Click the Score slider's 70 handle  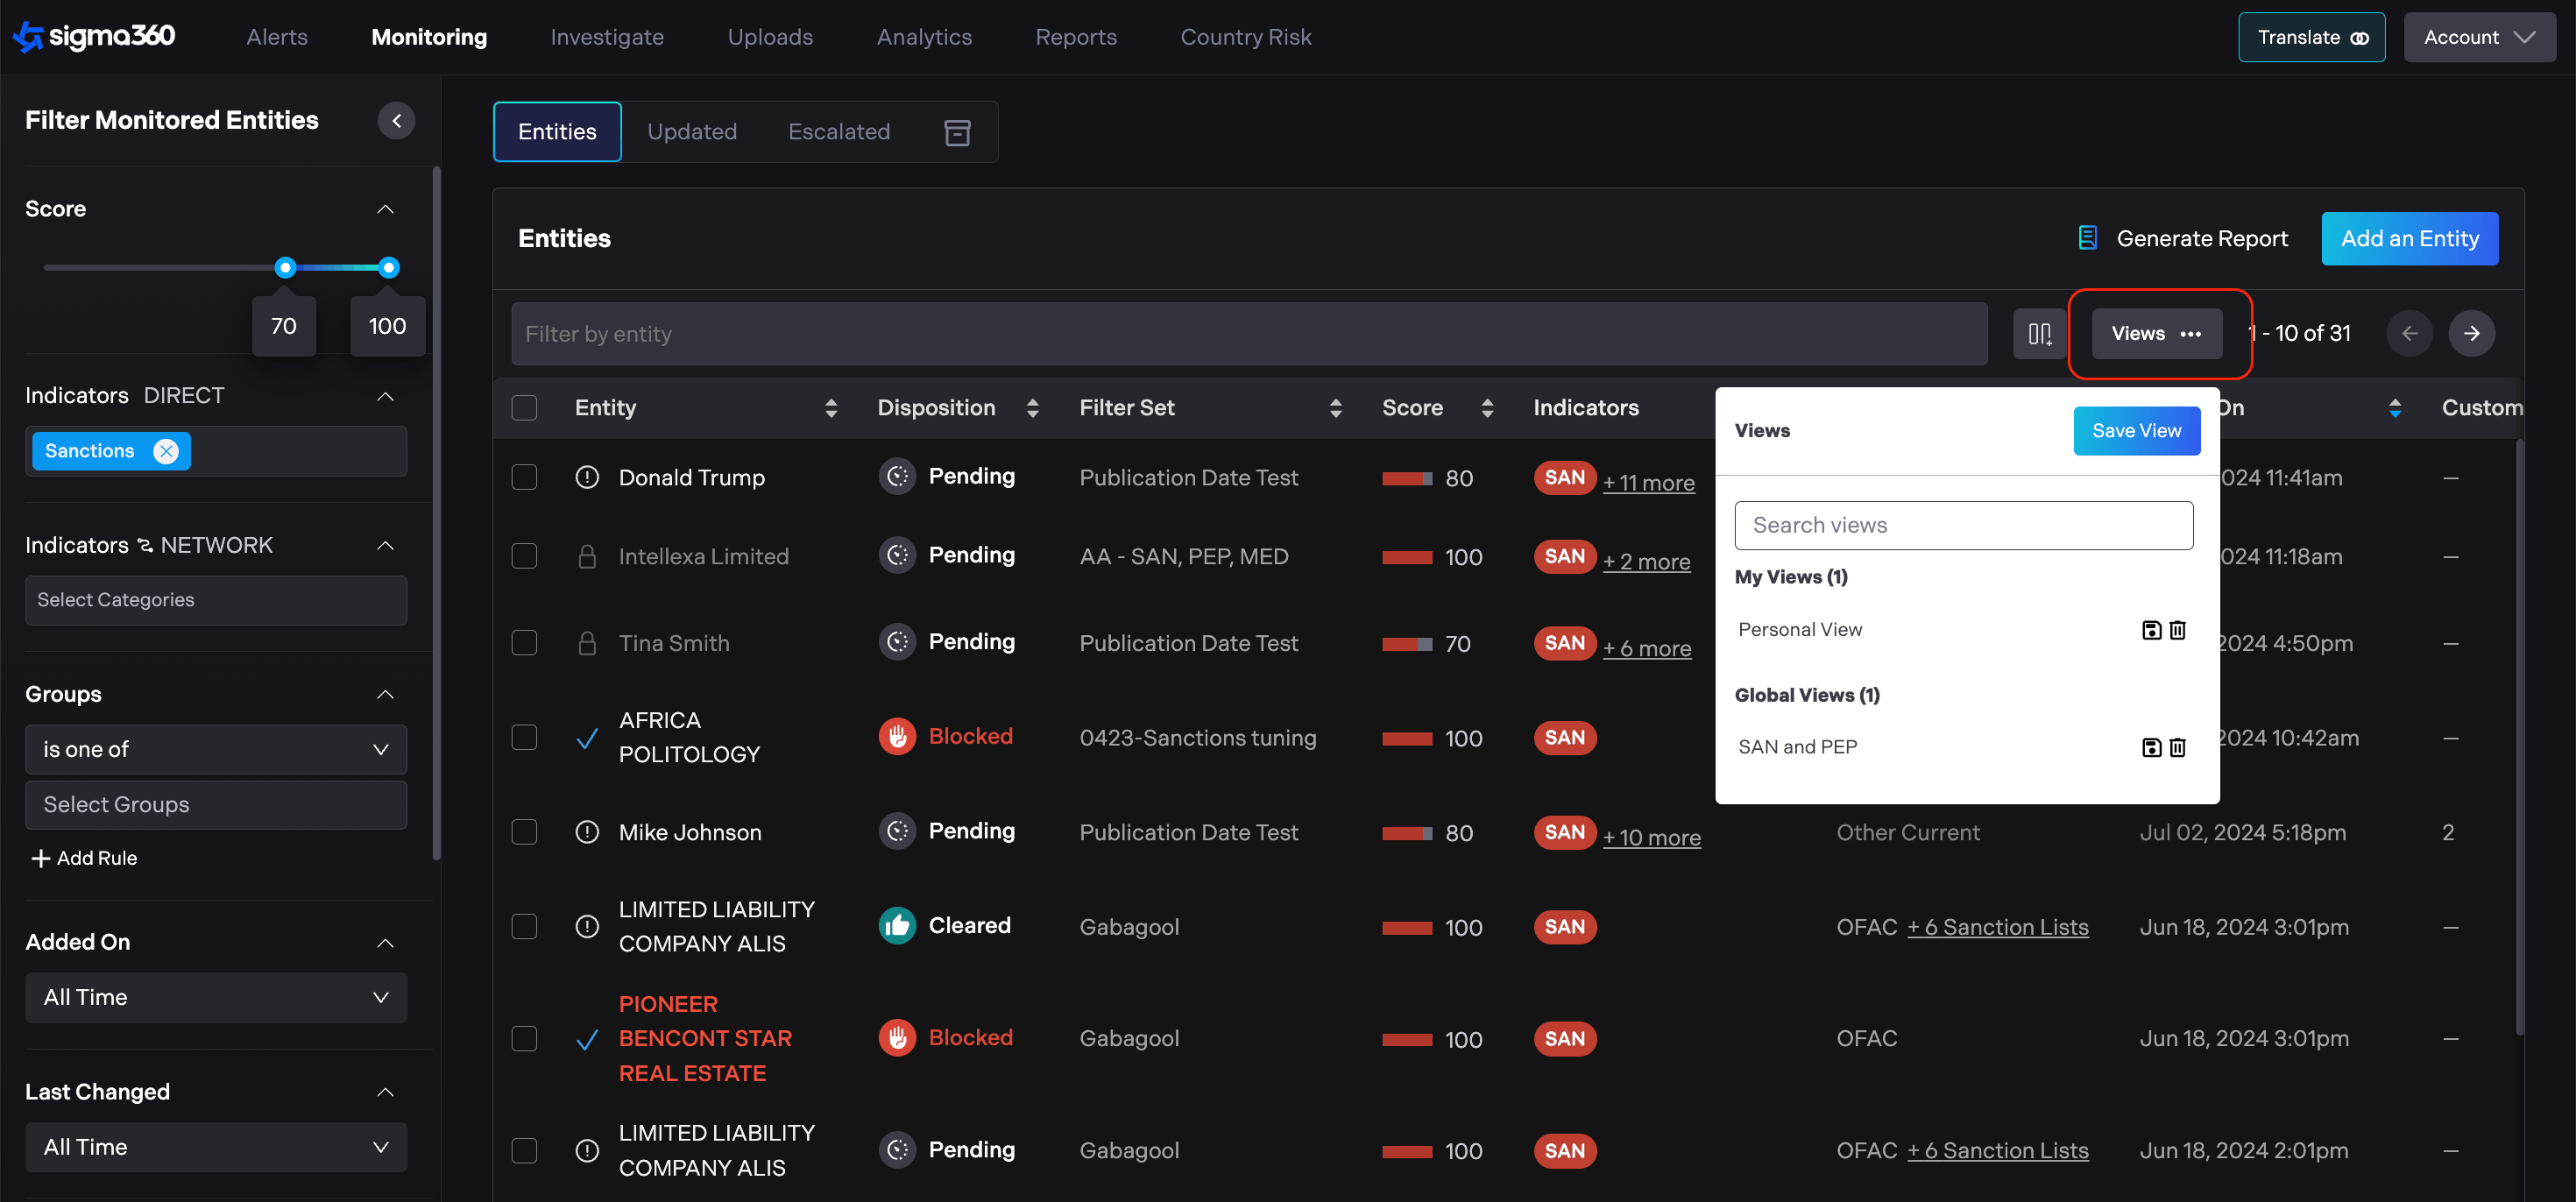[x=285, y=267]
